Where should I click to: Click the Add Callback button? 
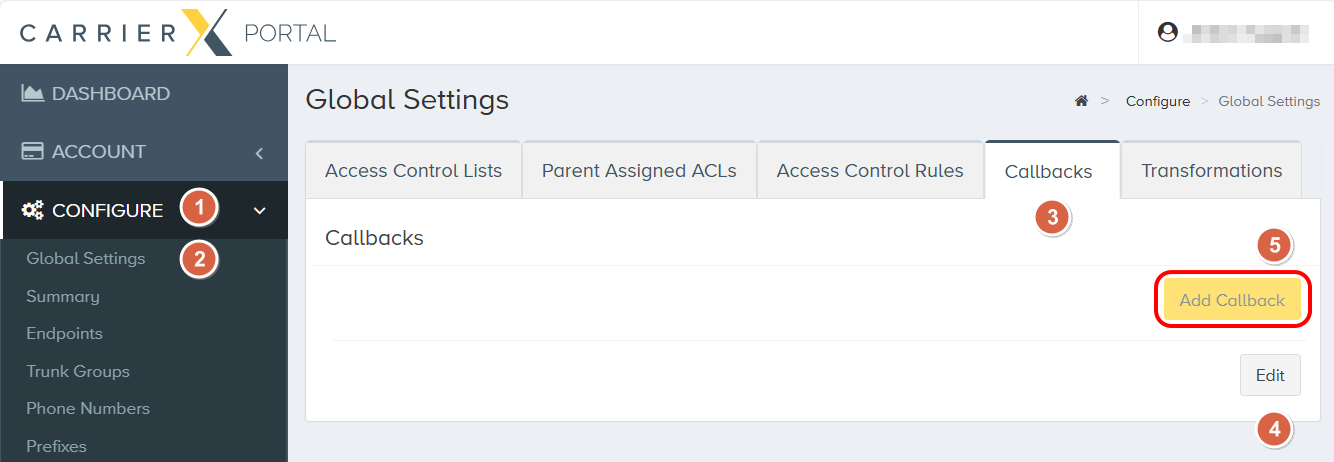pos(1232,300)
